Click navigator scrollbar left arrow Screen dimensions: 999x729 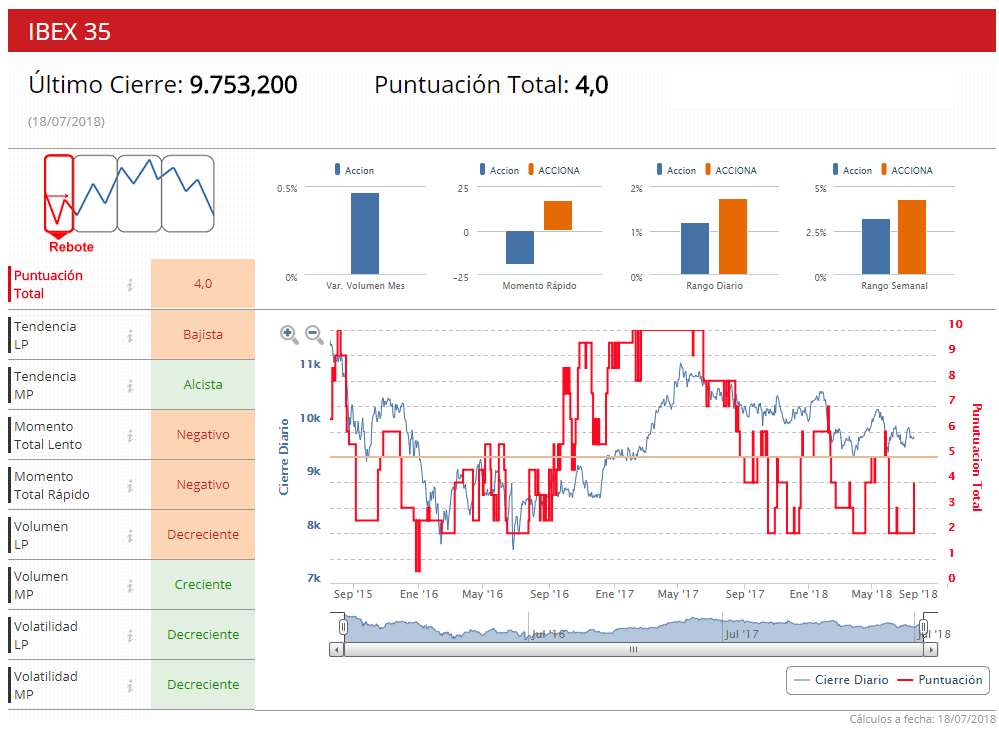pos(336,650)
